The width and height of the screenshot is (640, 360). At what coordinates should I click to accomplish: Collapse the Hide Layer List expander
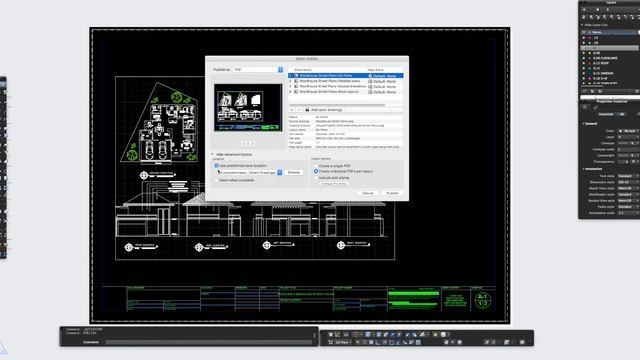pyautogui.click(x=582, y=25)
